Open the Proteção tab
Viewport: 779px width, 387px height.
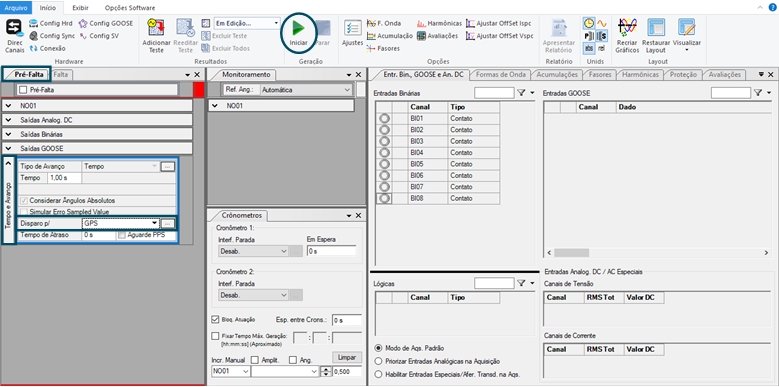[x=684, y=75]
